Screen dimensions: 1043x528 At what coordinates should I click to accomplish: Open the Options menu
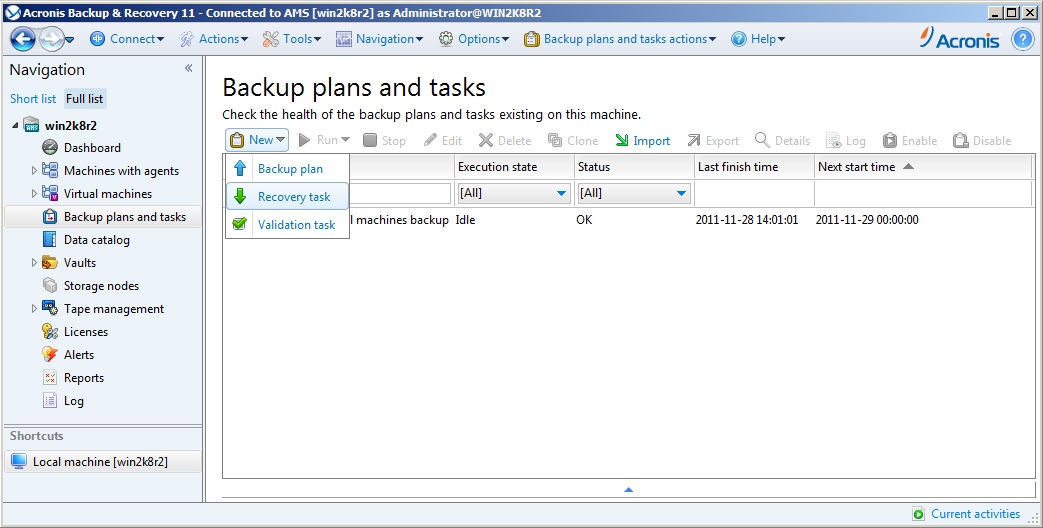tap(474, 39)
